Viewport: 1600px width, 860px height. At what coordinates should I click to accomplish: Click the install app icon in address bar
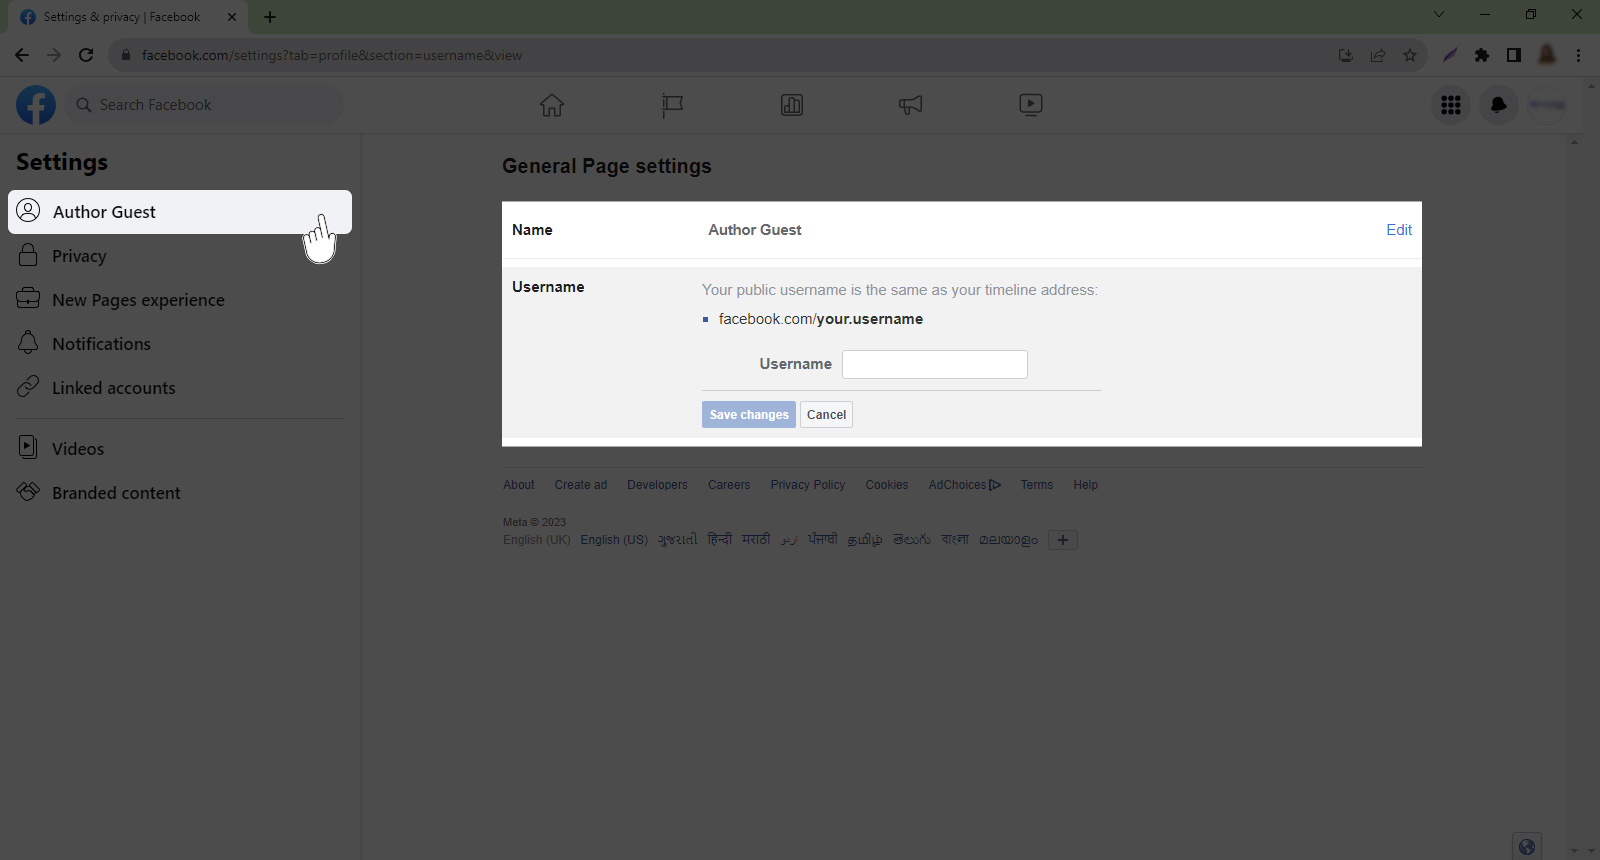point(1346,55)
